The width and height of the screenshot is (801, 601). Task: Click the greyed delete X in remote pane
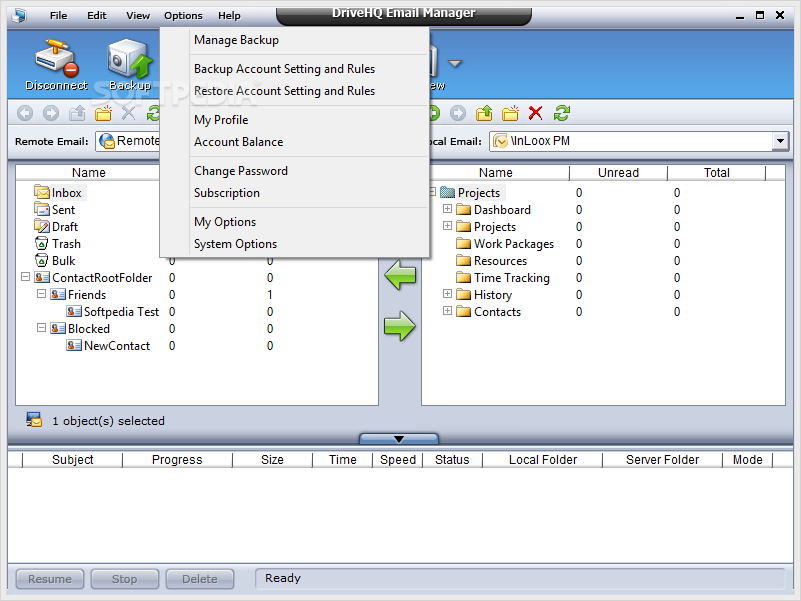[129, 113]
